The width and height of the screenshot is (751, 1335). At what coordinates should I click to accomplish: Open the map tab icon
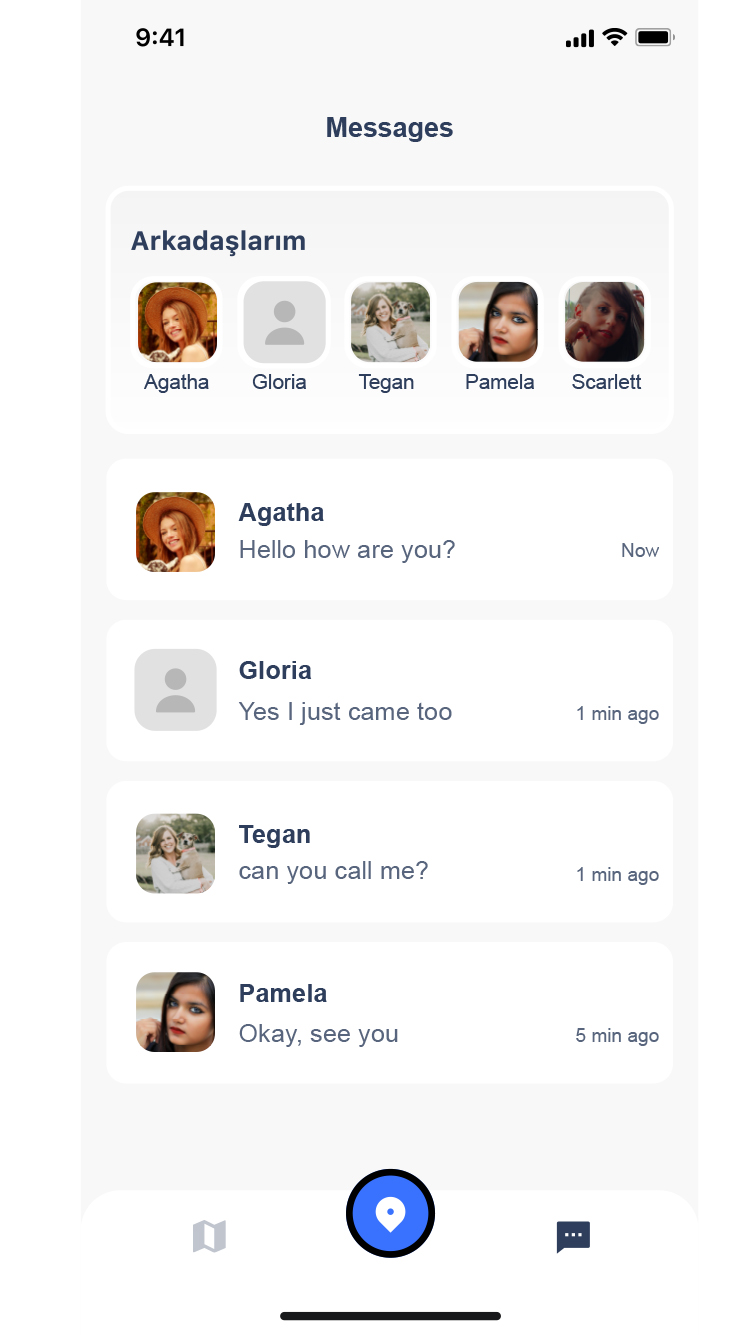[x=209, y=1237]
